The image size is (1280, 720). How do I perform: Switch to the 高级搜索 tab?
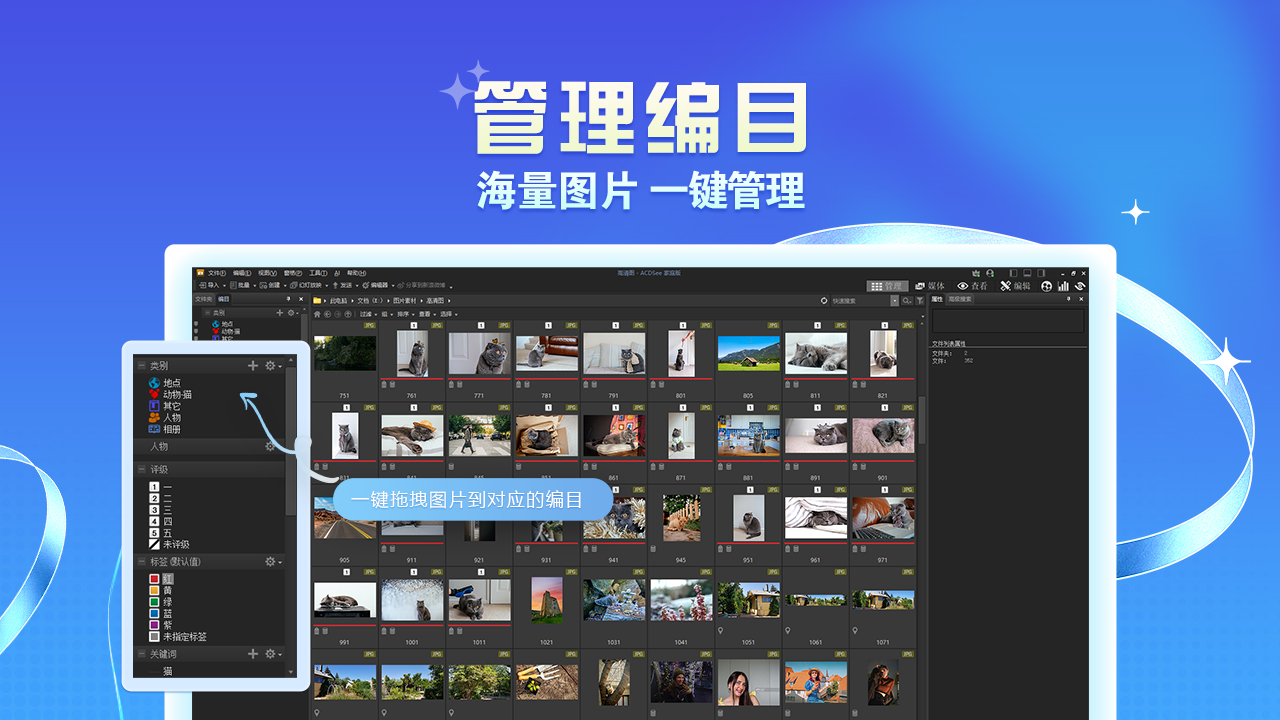(959, 299)
